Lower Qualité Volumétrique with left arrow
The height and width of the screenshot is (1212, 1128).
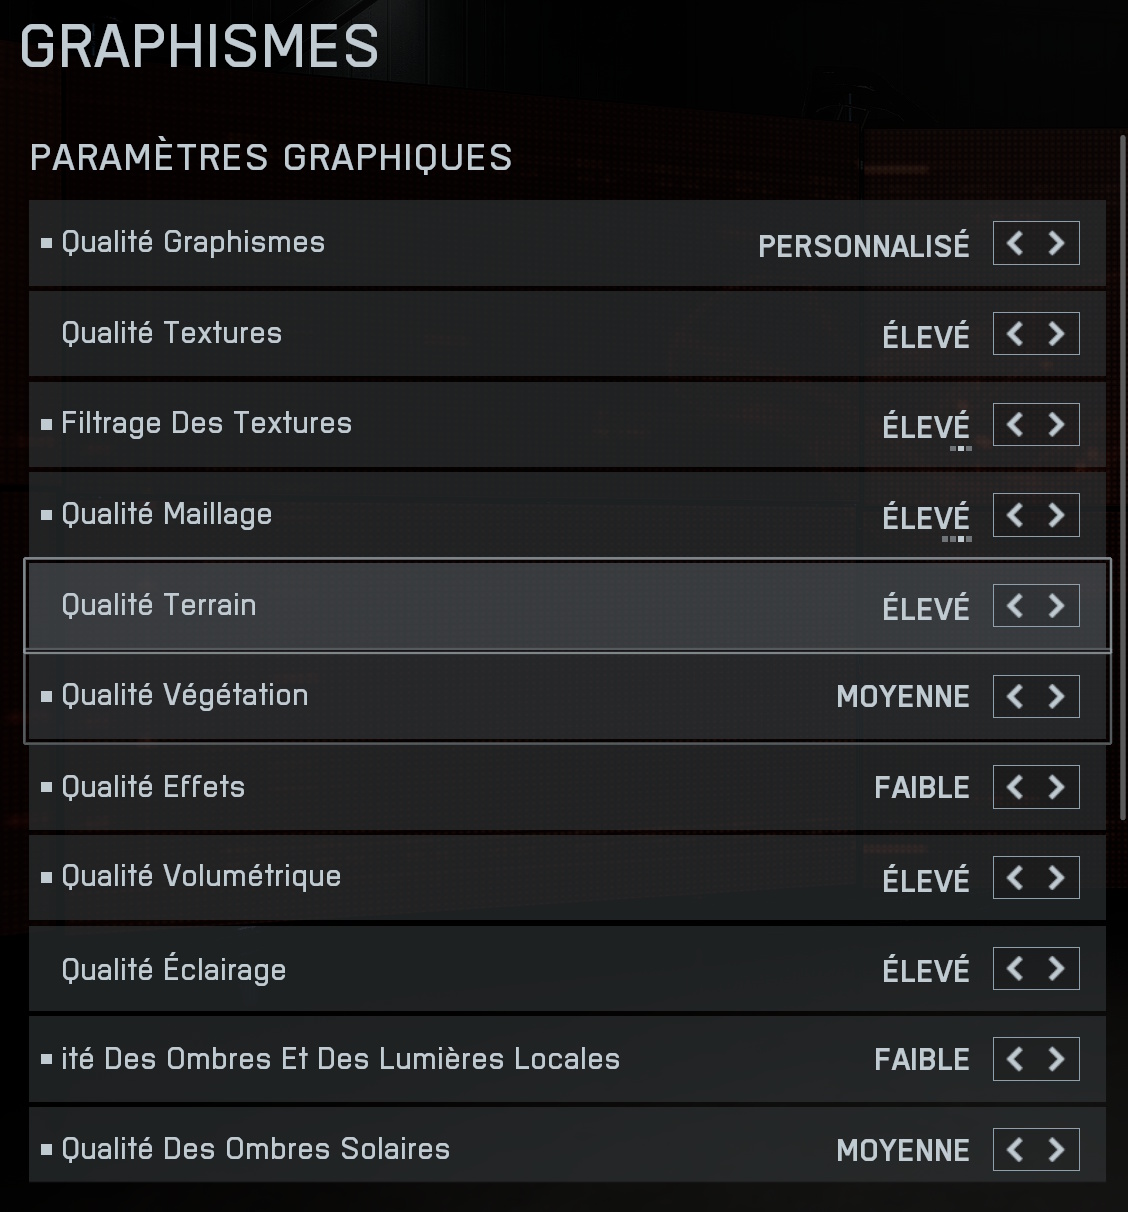coord(1015,878)
